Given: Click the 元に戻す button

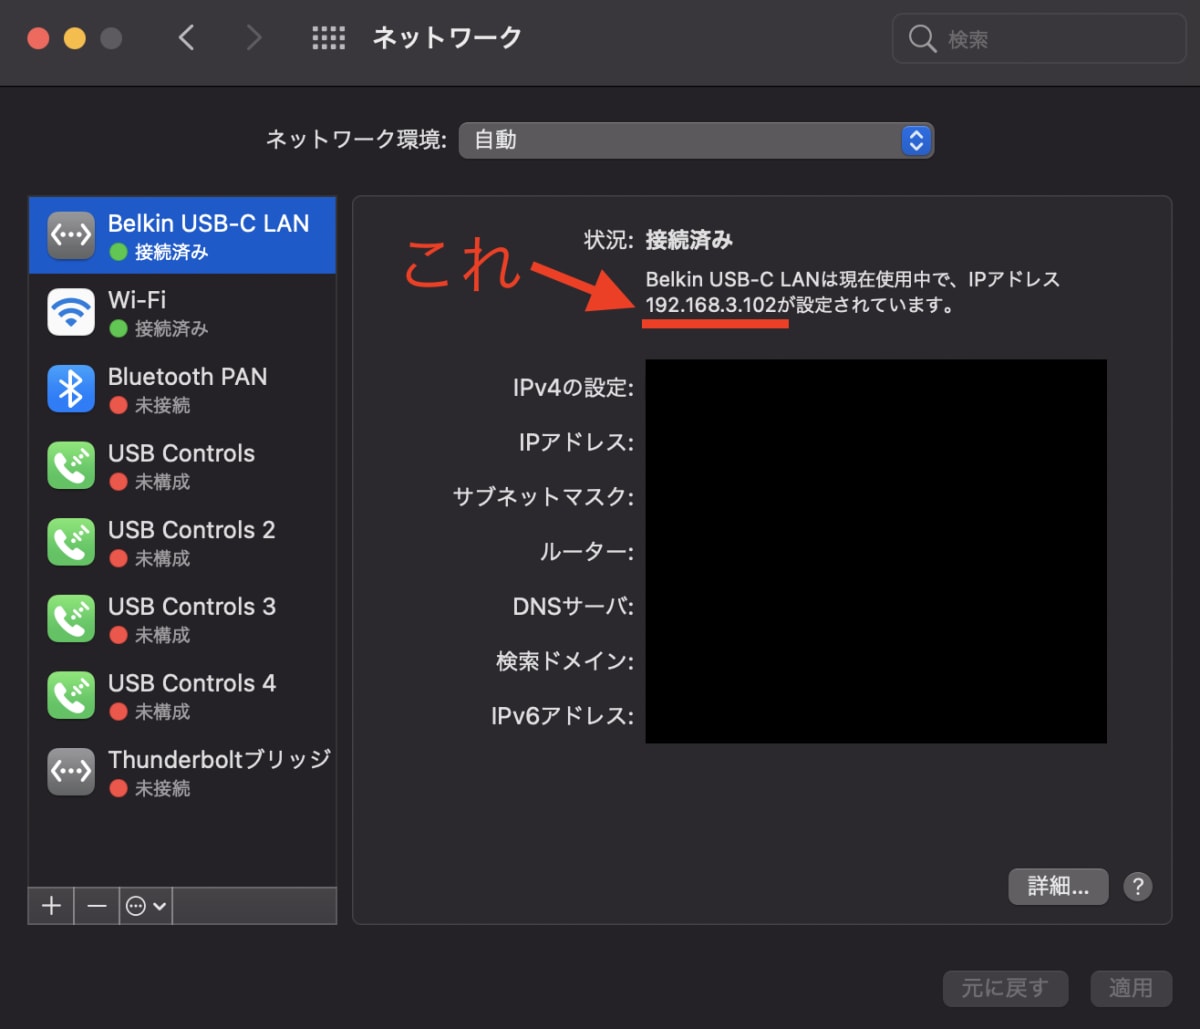Looking at the screenshot, I should click(1005, 989).
